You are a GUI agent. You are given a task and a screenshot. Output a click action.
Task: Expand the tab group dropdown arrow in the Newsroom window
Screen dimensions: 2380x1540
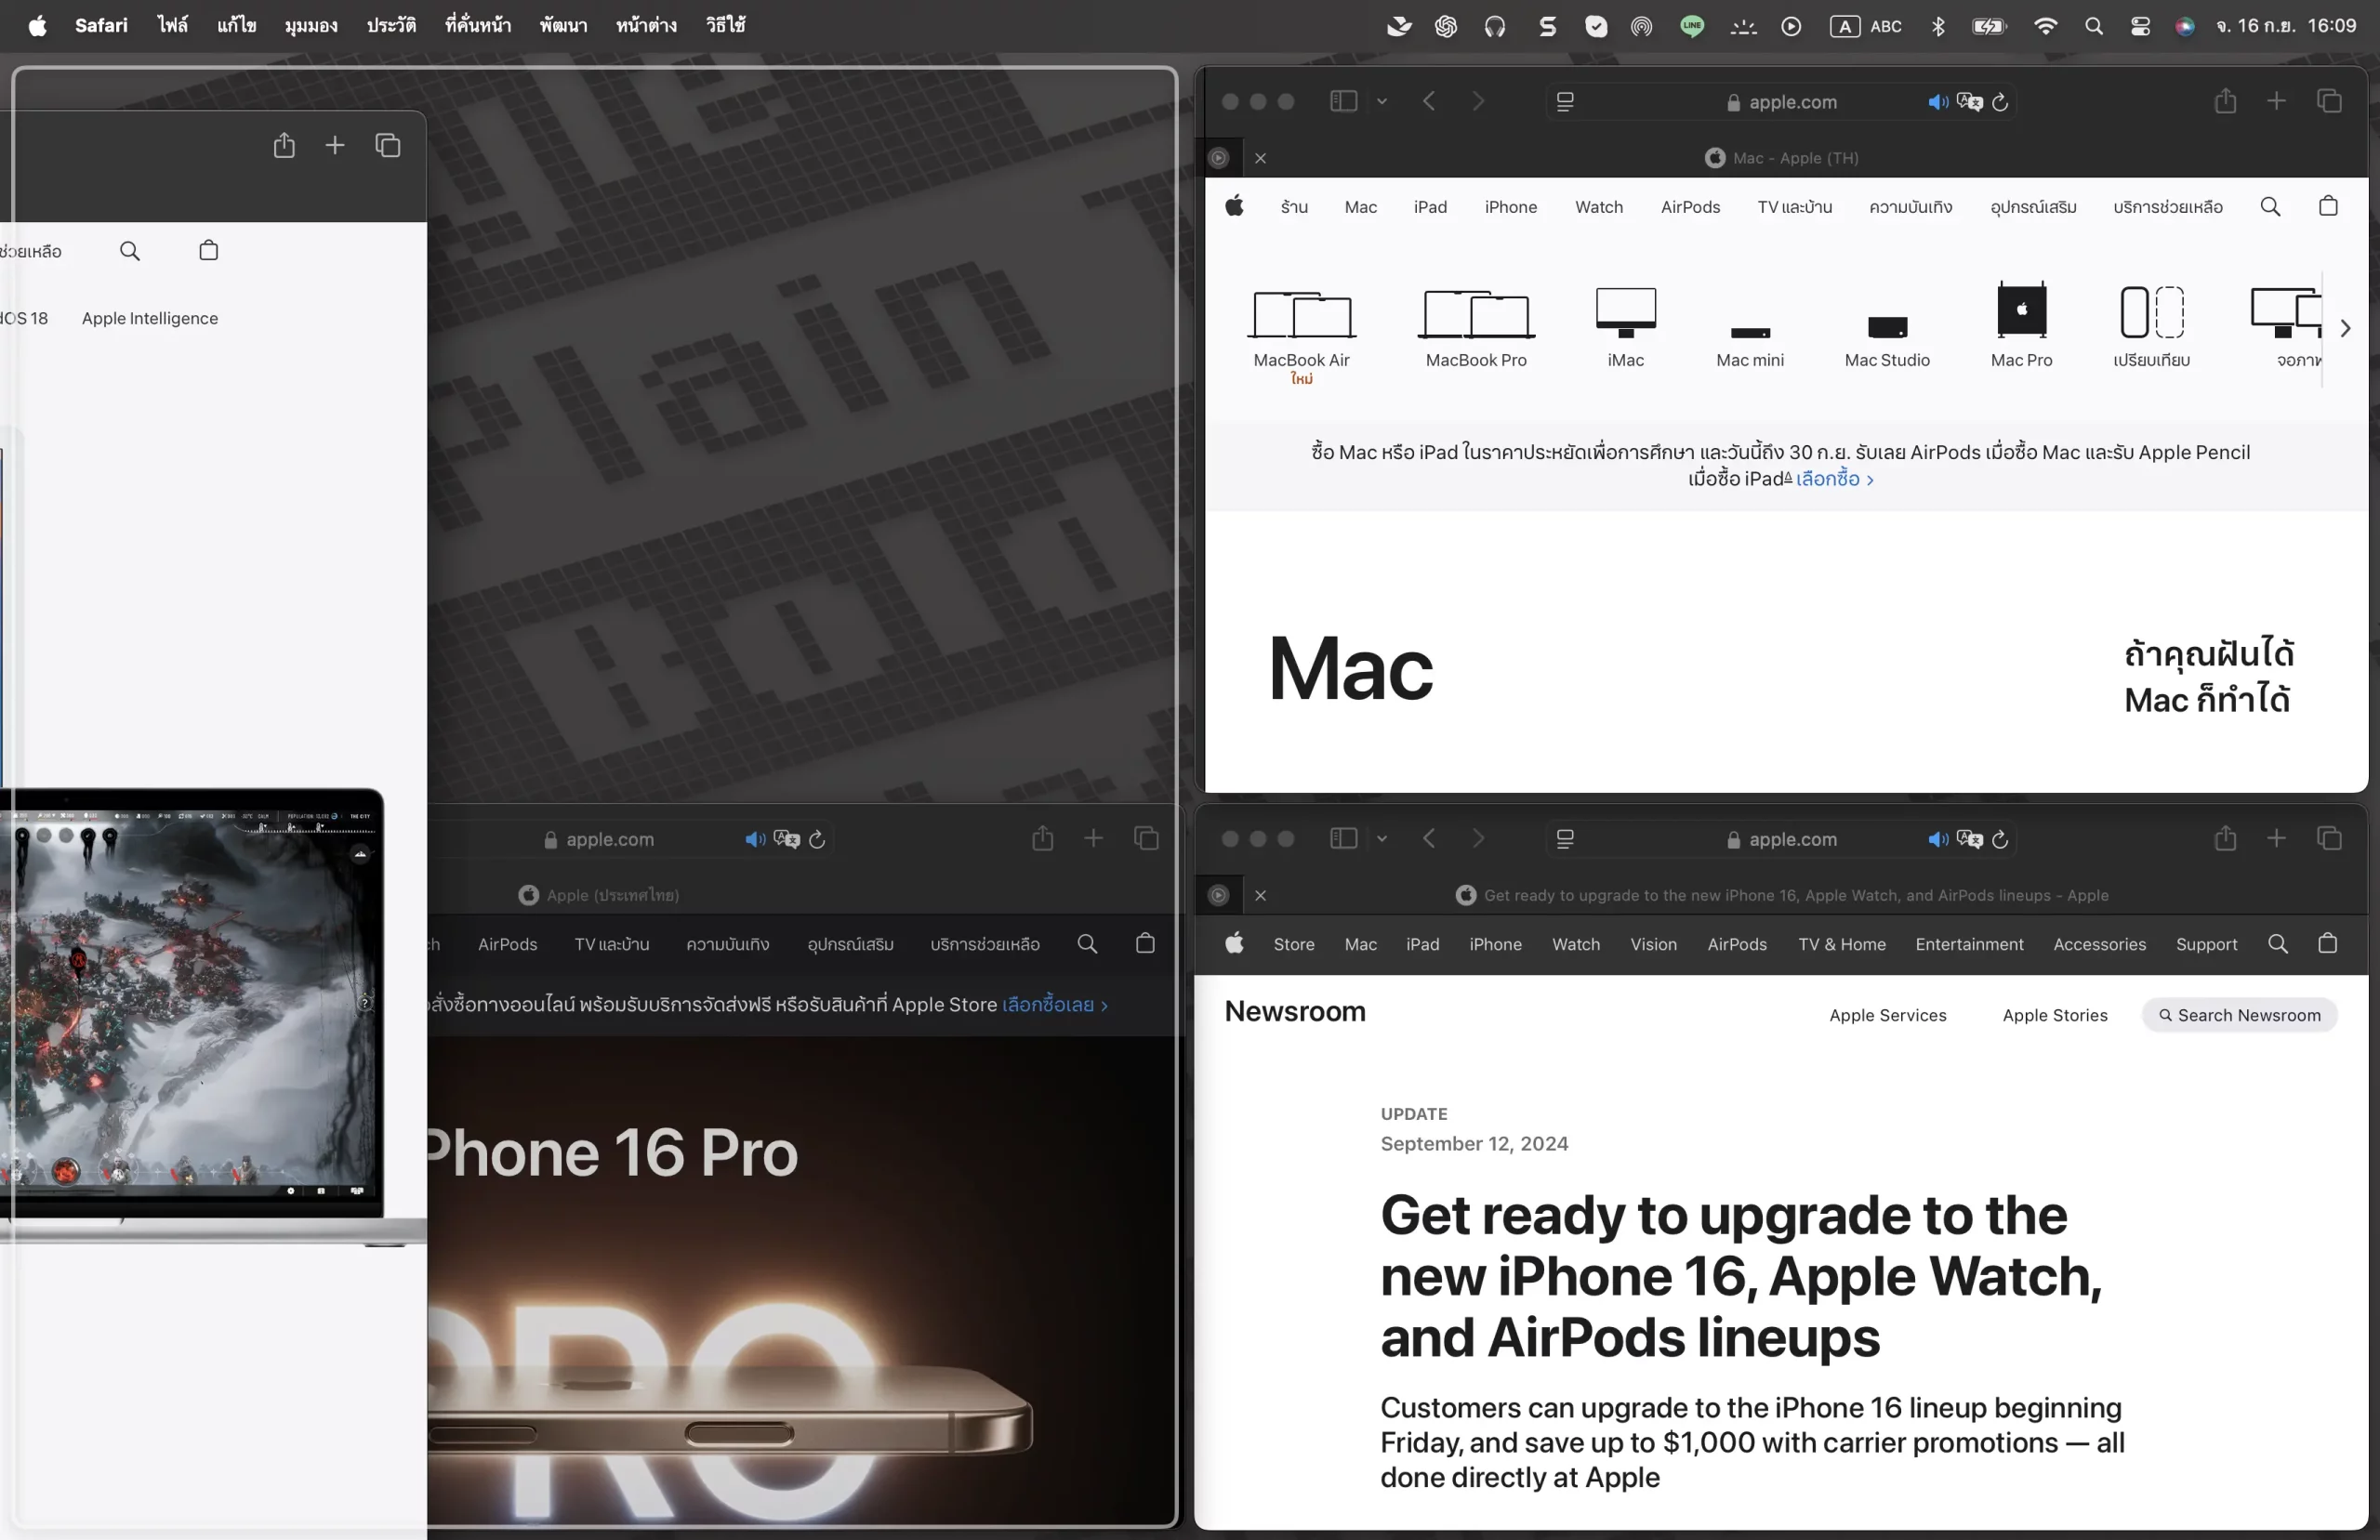point(1382,839)
